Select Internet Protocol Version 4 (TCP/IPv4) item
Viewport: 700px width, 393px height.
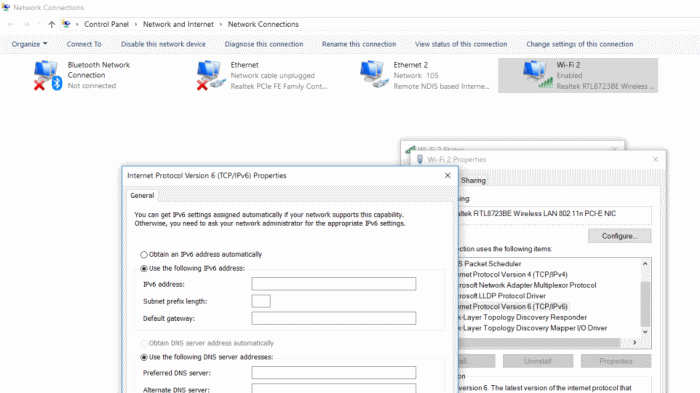pyautogui.click(x=513, y=275)
